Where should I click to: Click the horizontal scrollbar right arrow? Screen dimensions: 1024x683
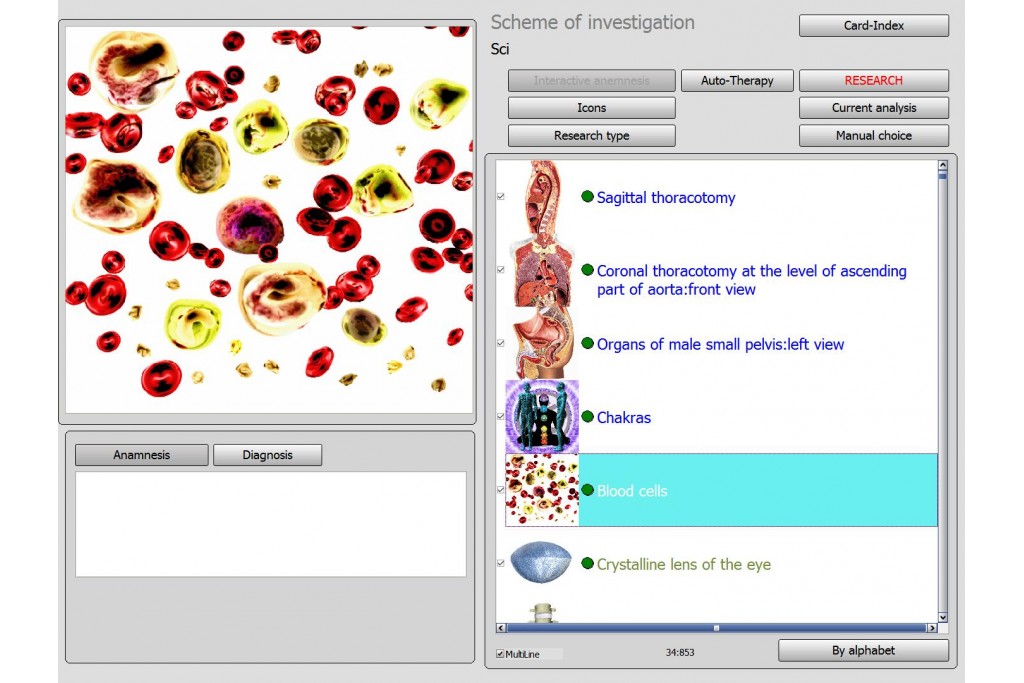(x=932, y=628)
